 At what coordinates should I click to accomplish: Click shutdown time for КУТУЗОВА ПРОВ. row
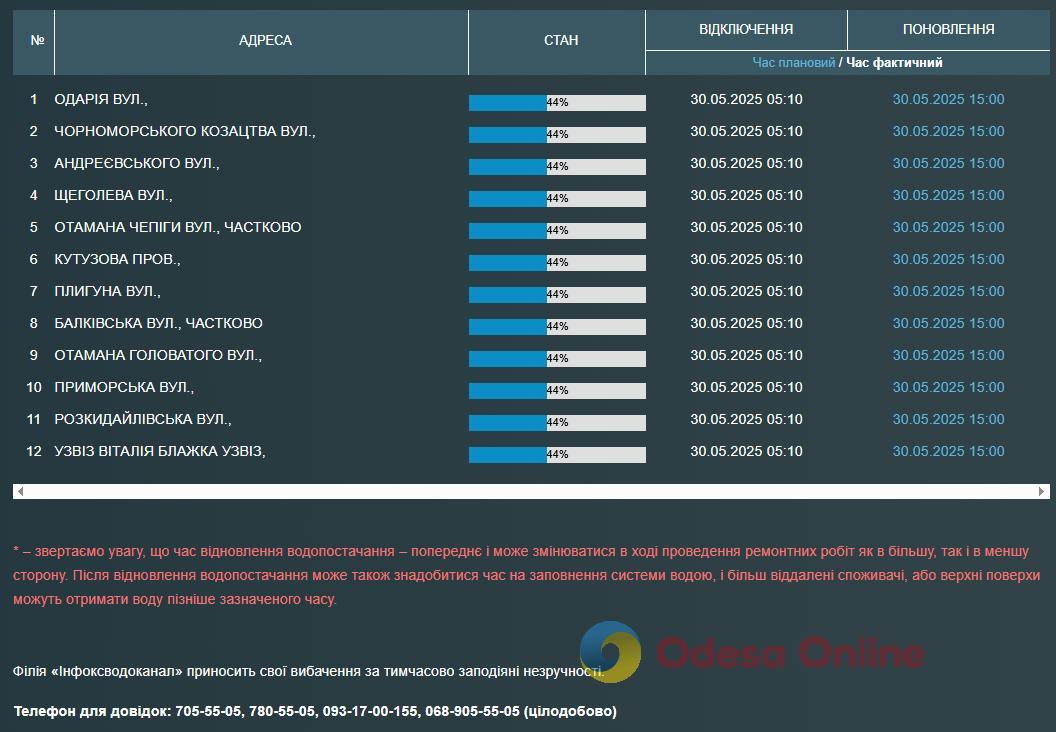746,259
